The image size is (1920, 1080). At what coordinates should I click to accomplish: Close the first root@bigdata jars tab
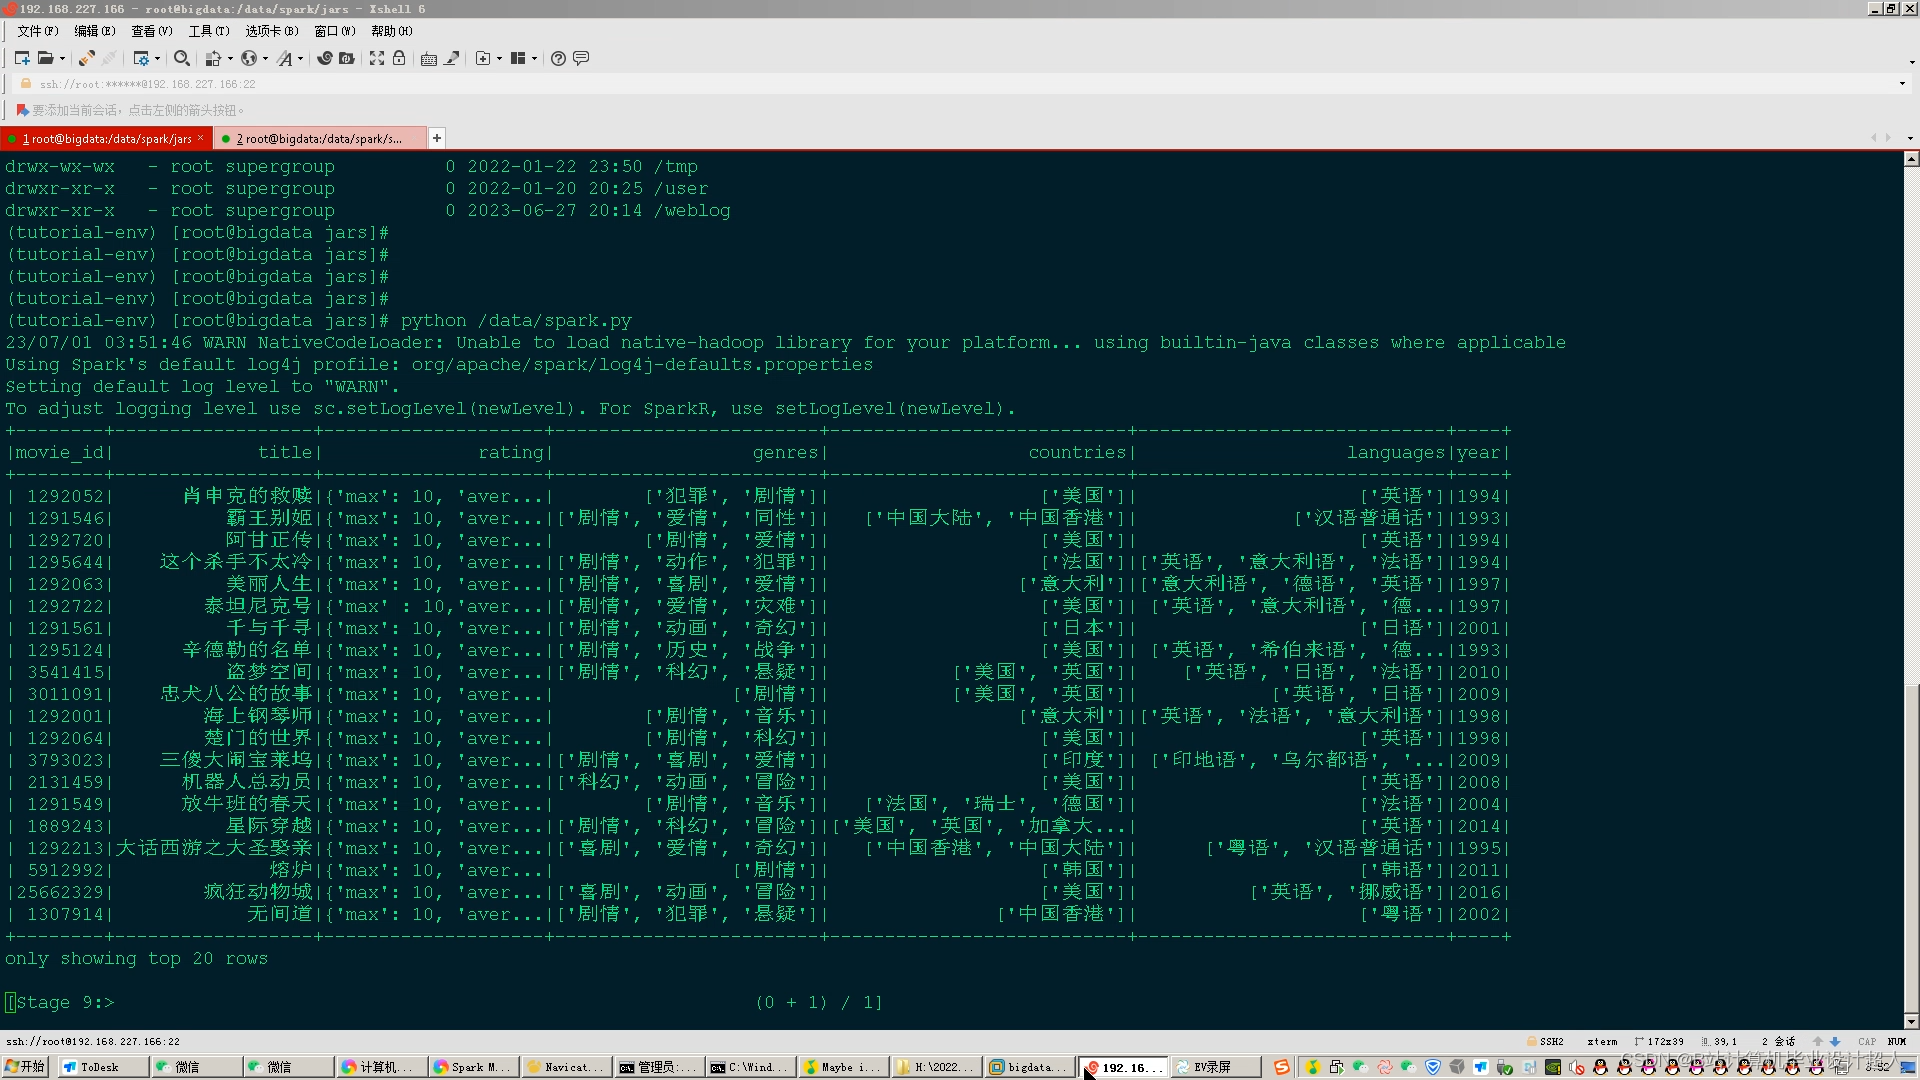click(201, 138)
